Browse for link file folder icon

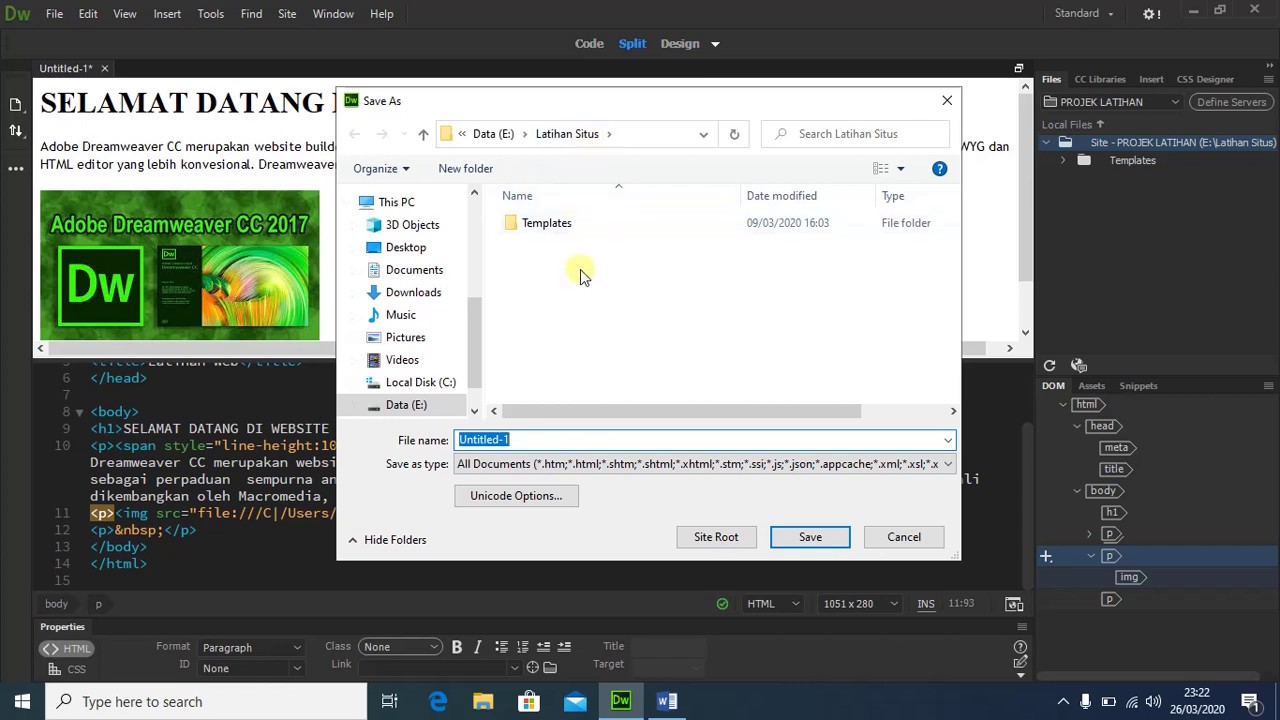click(x=550, y=667)
